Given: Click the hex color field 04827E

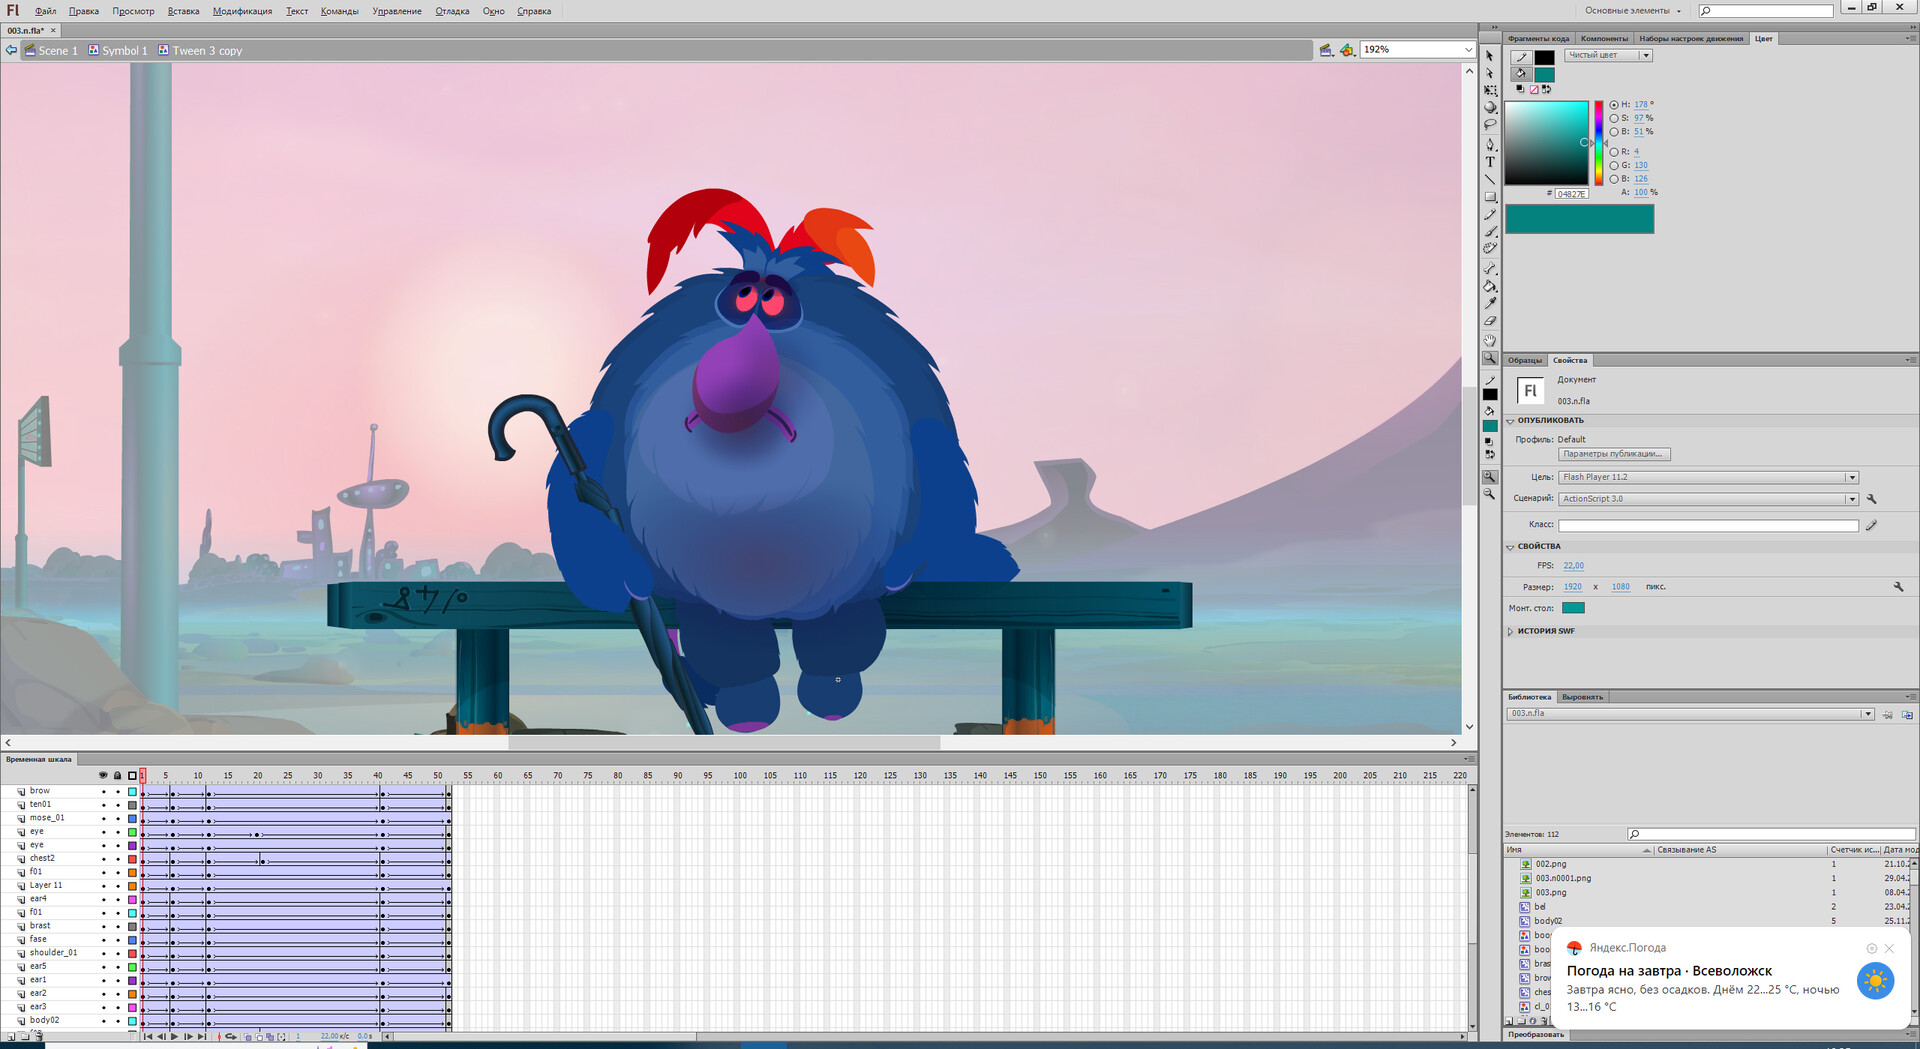Looking at the screenshot, I should [x=1572, y=194].
